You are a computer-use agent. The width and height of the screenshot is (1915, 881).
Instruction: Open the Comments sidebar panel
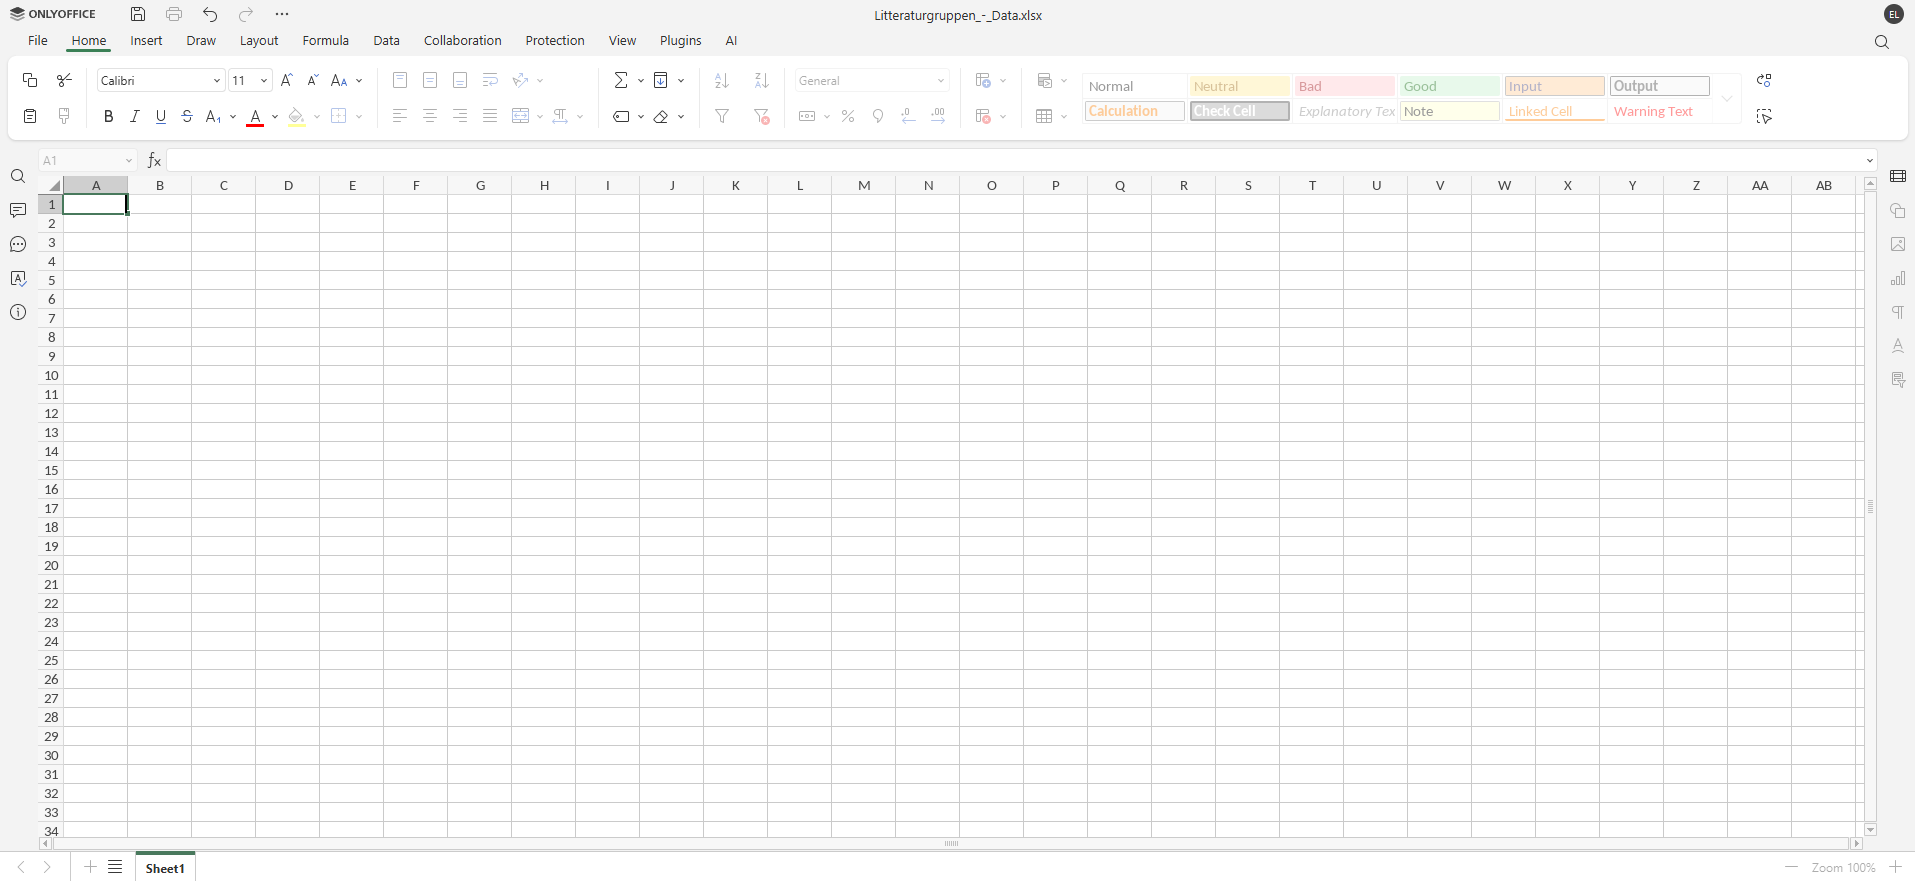(x=18, y=210)
